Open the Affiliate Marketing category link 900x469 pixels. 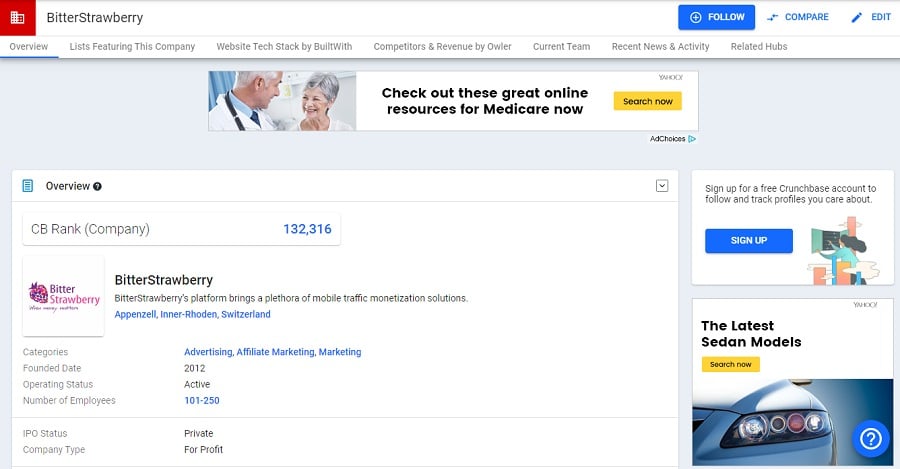276,352
